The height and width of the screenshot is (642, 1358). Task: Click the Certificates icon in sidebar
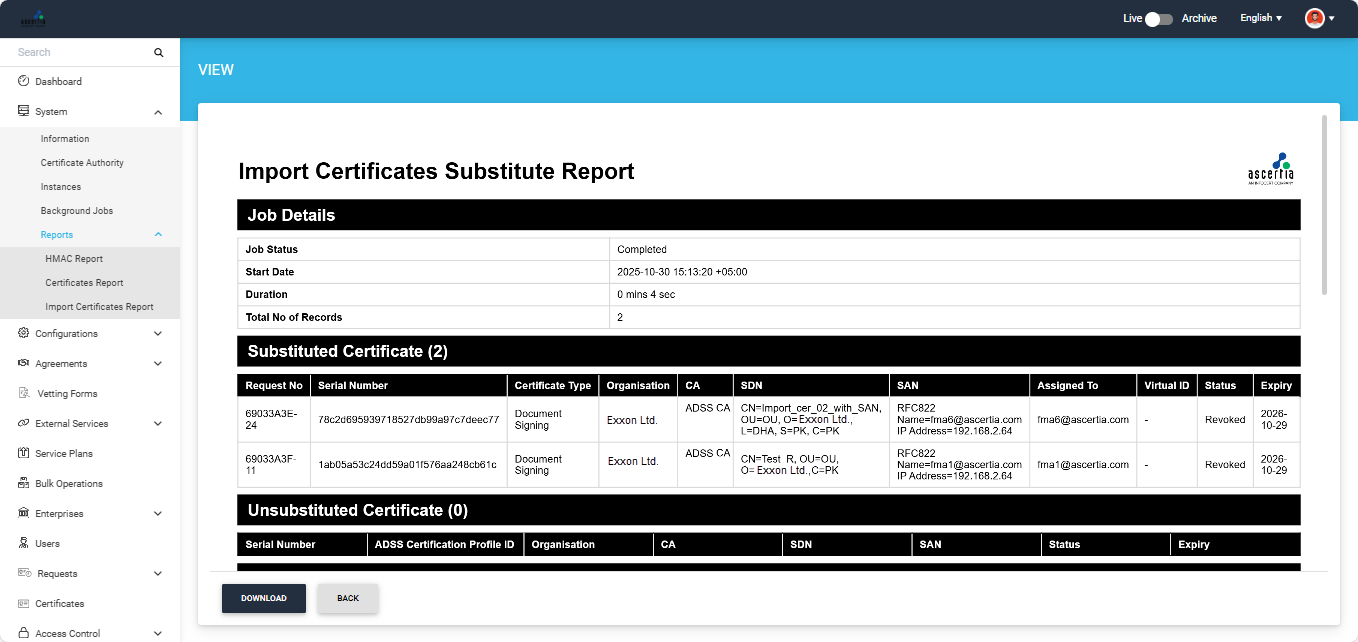tap(23, 603)
